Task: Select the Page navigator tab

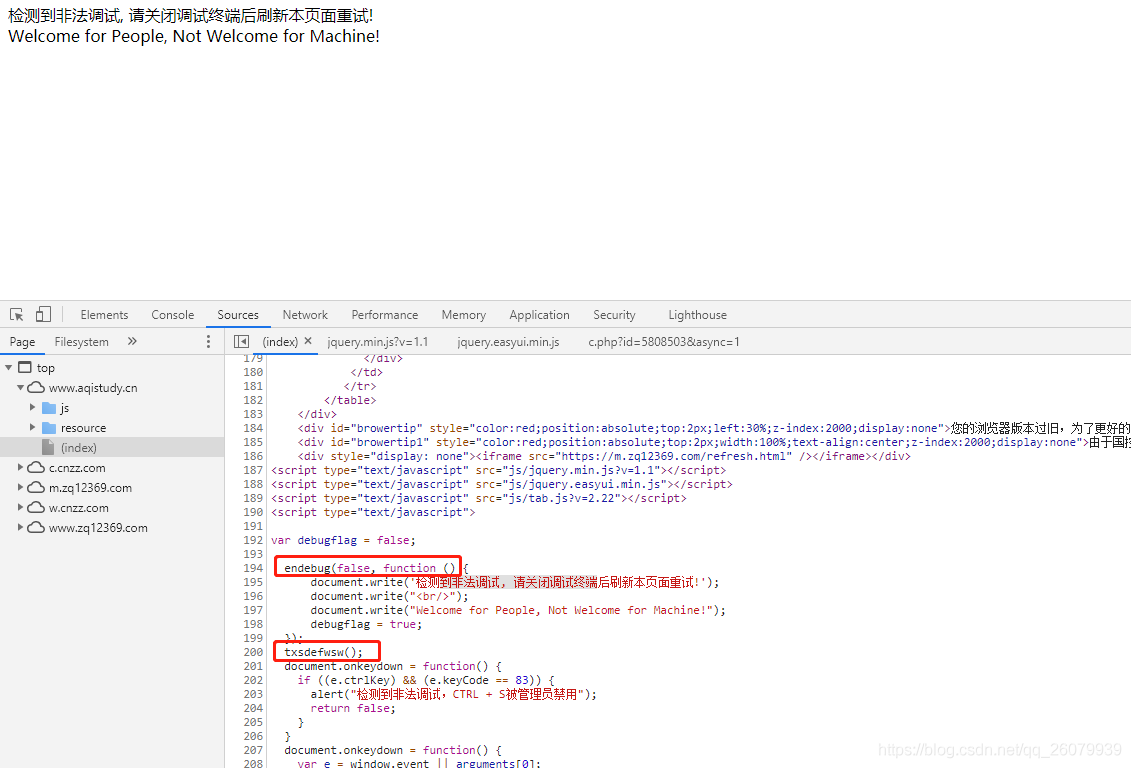Action: pos(22,342)
